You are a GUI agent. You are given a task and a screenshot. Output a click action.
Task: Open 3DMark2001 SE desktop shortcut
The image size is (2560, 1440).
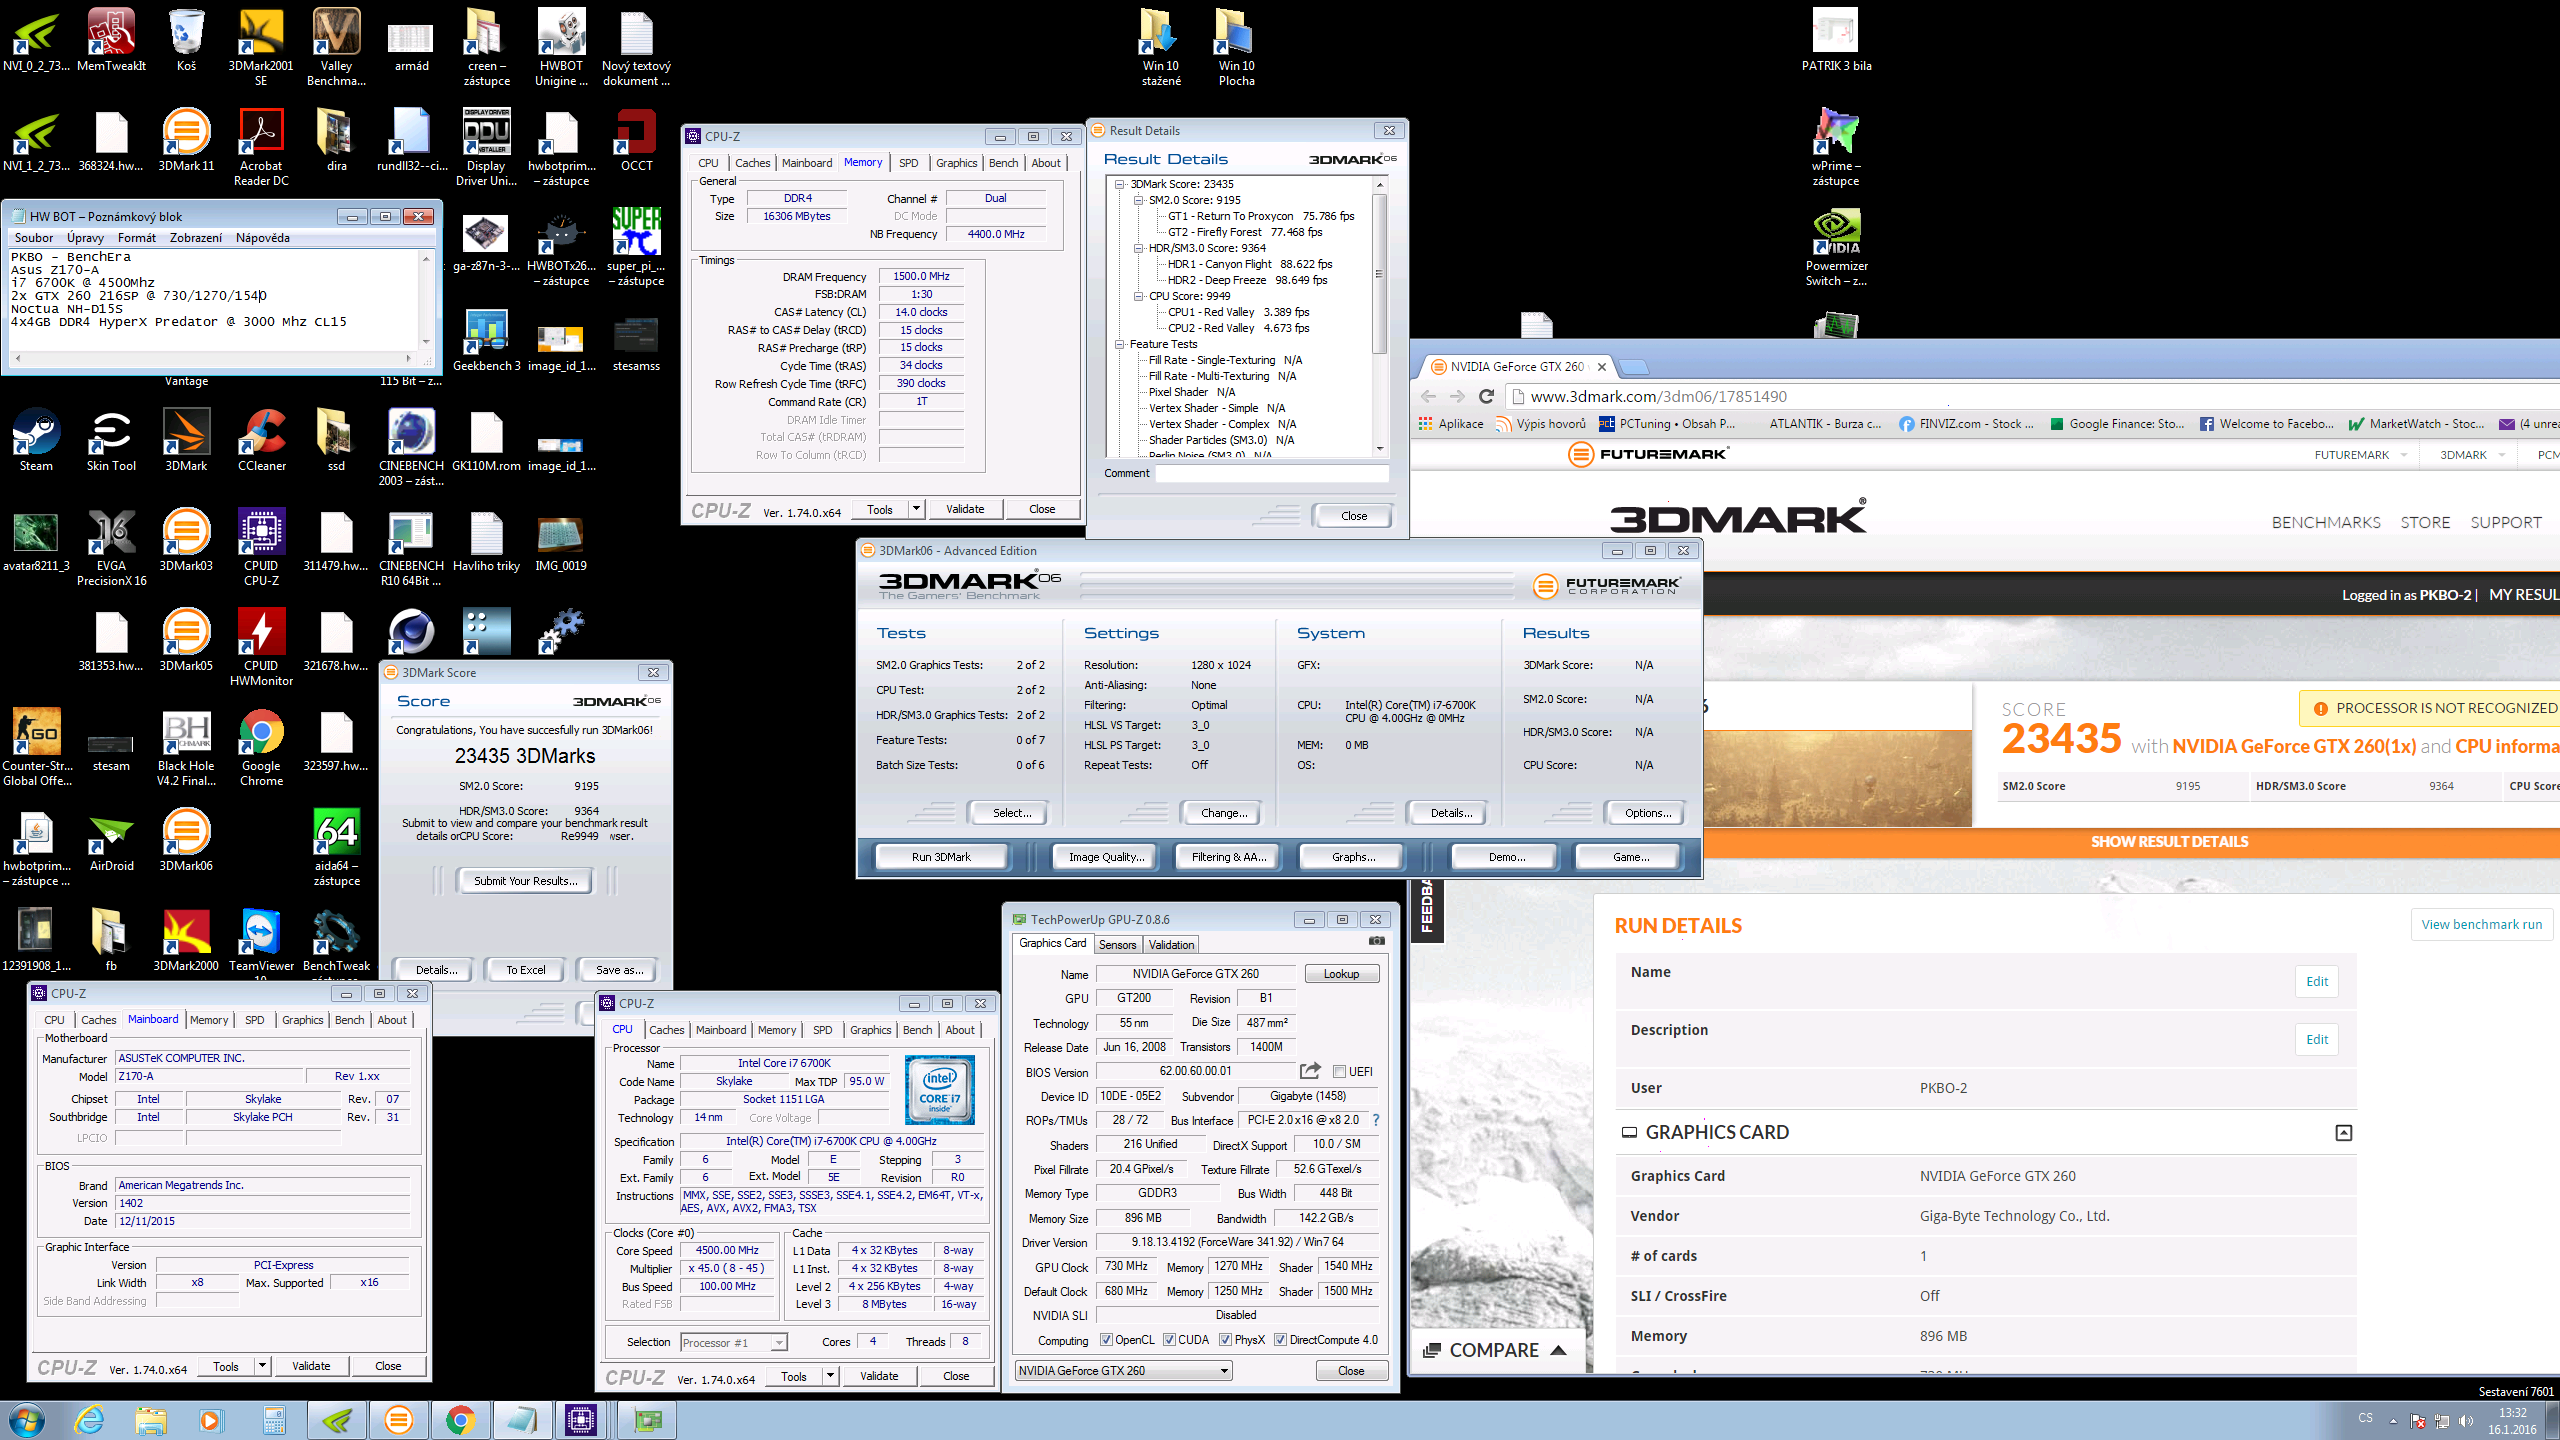point(261,47)
